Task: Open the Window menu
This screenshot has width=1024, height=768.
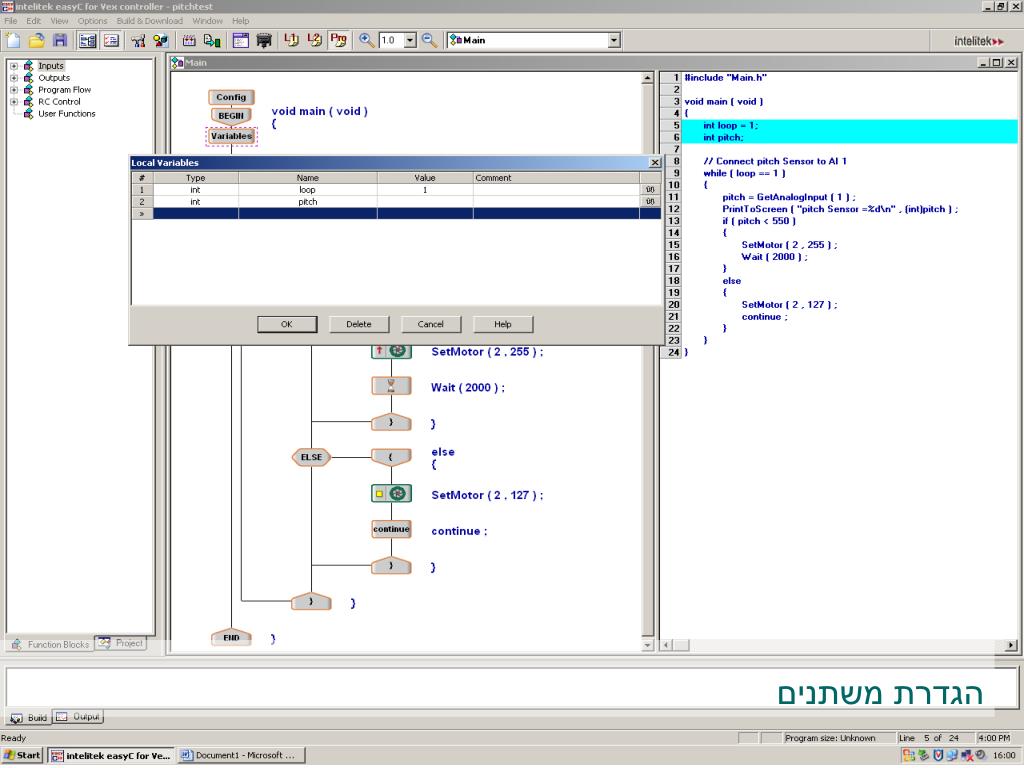Action: pyautogui.click(x=208, y=21)
